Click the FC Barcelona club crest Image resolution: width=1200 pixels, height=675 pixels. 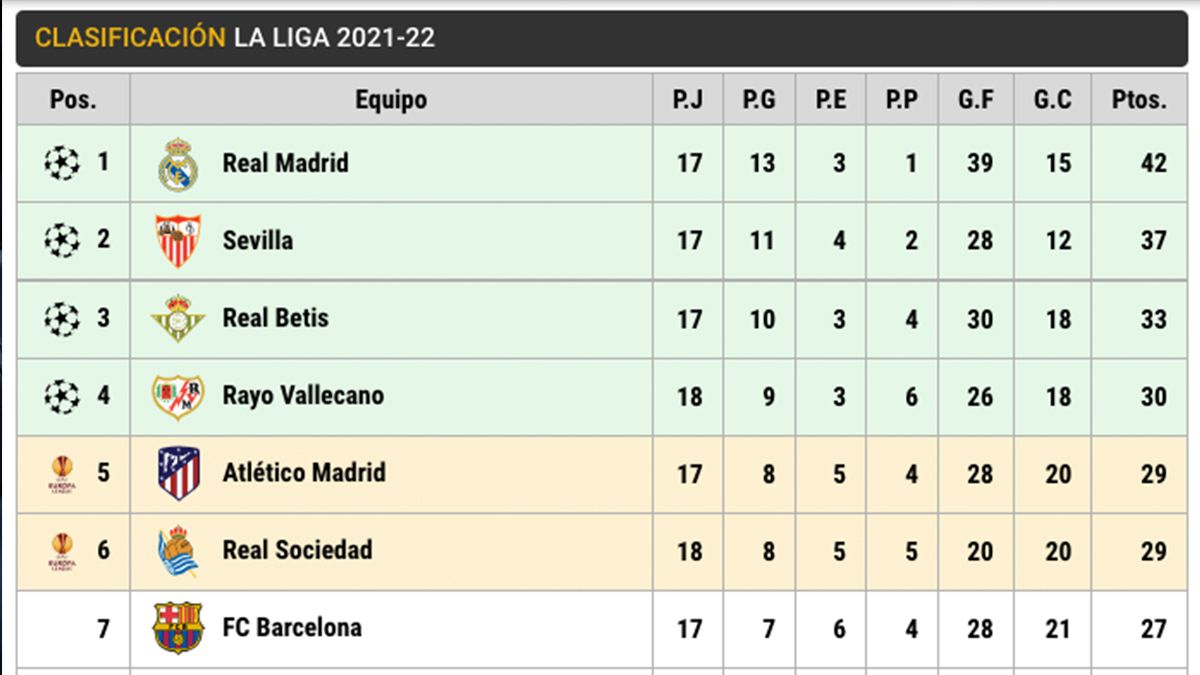[x=178, y=628]
